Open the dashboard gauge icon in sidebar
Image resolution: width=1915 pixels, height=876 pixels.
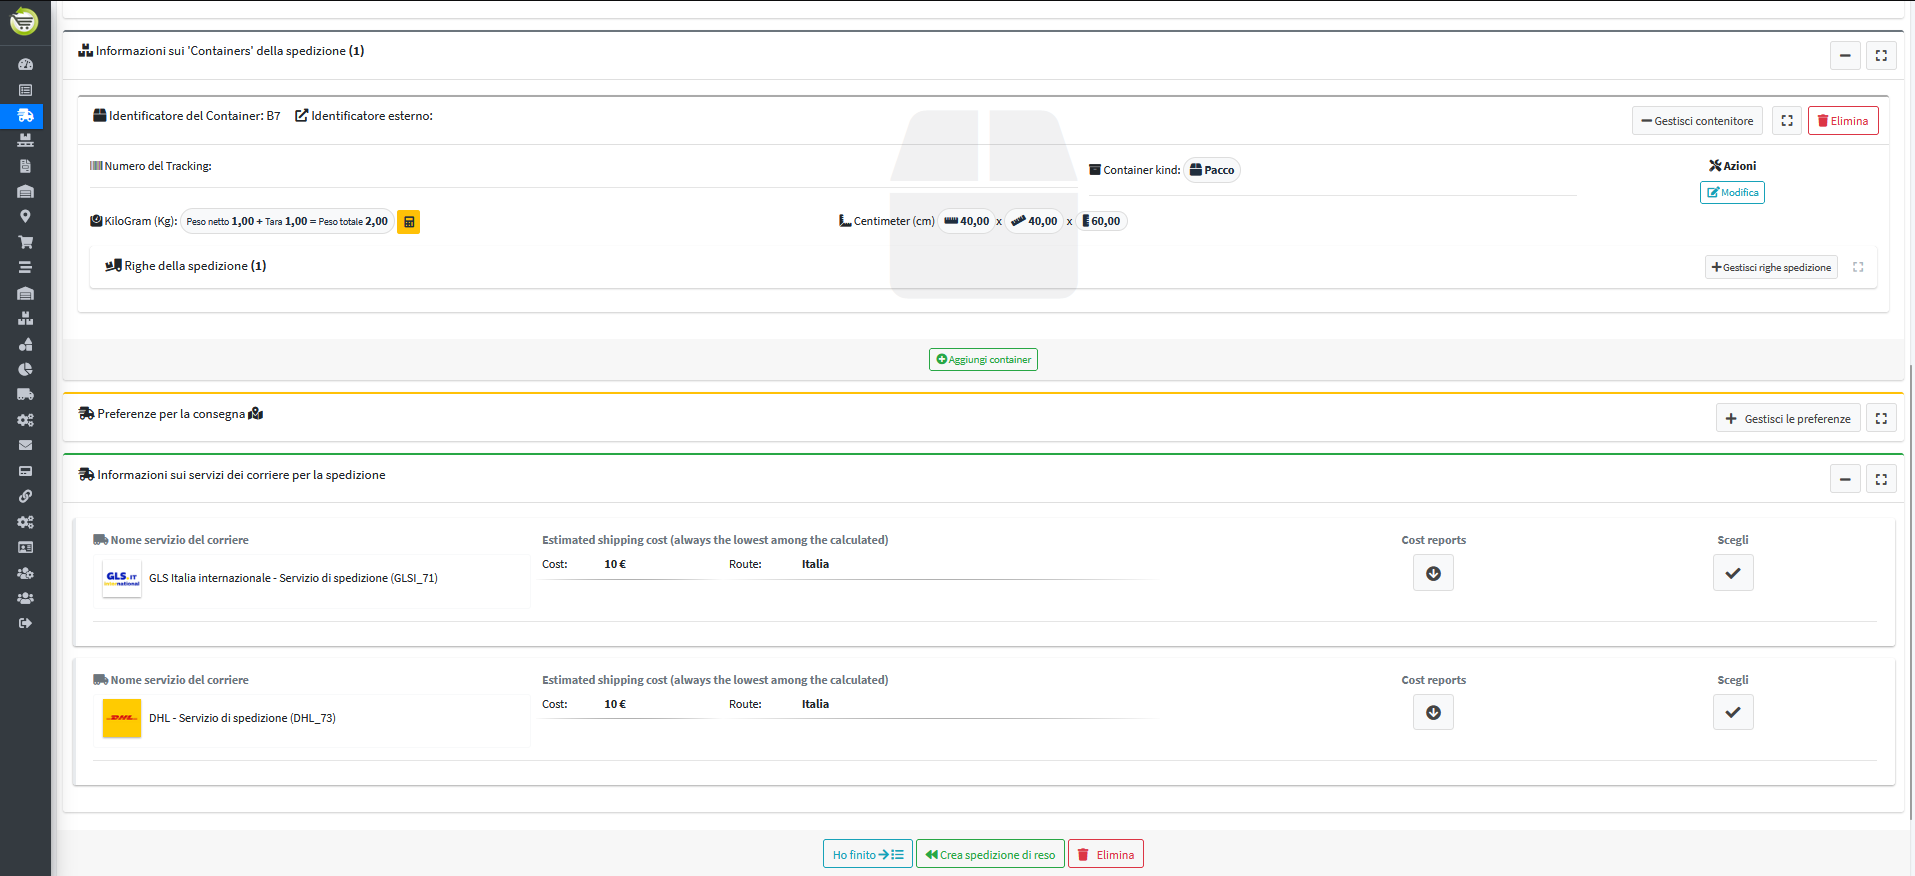[x=25, y=64]
